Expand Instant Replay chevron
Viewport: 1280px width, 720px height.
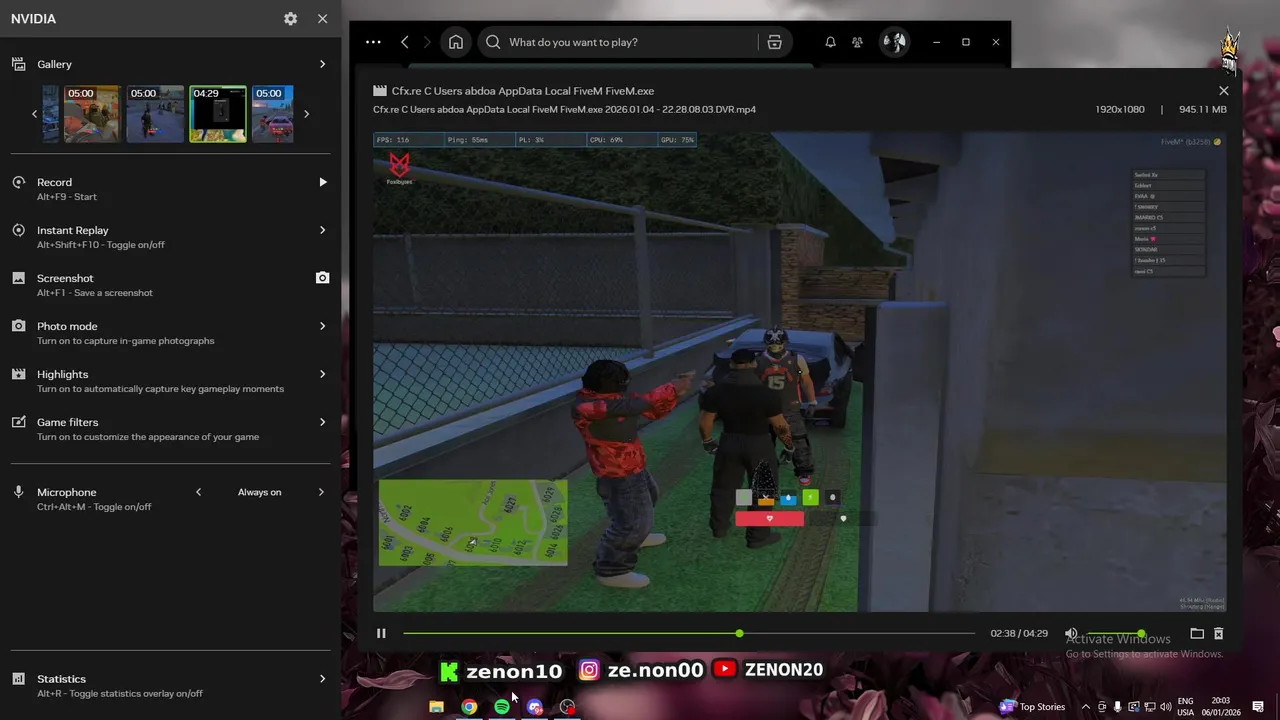click(322, 230)
